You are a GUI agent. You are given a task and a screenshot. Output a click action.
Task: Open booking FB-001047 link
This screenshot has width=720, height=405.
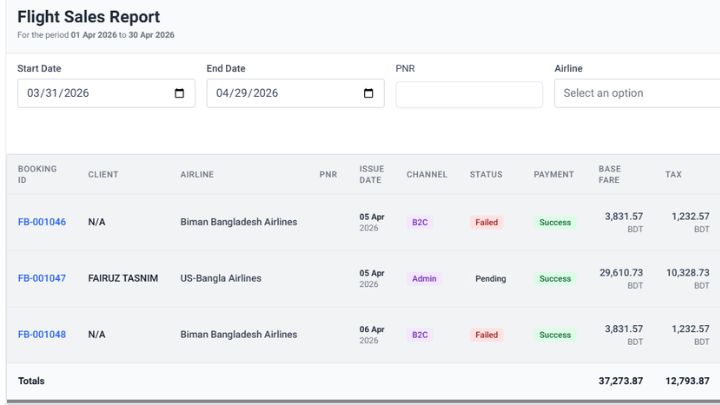tap(42, 279)
